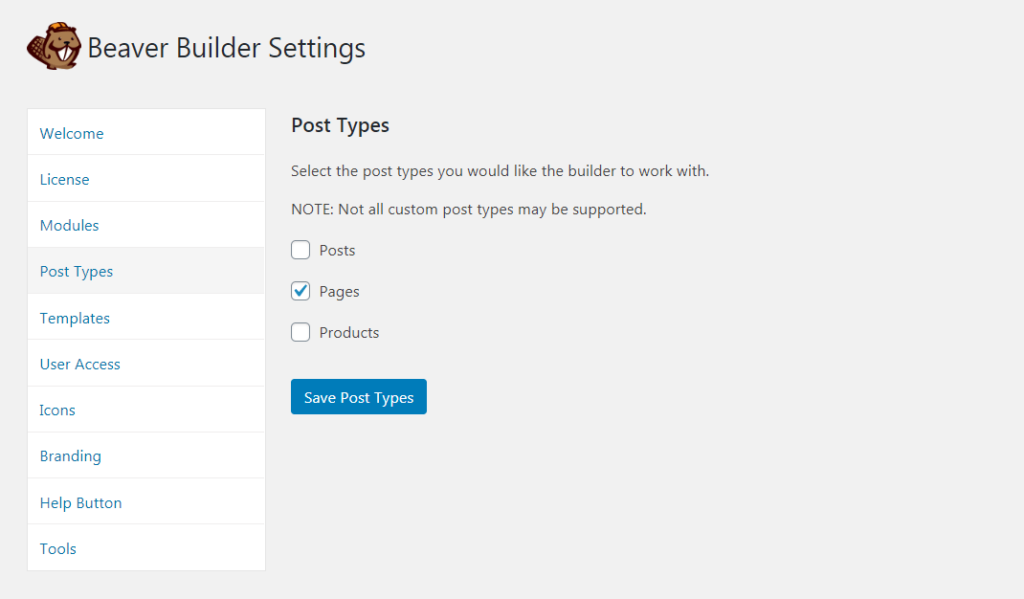Screen dimensions: 1024x599
Task: Select the Post Types tab
Action: [76, 271]
